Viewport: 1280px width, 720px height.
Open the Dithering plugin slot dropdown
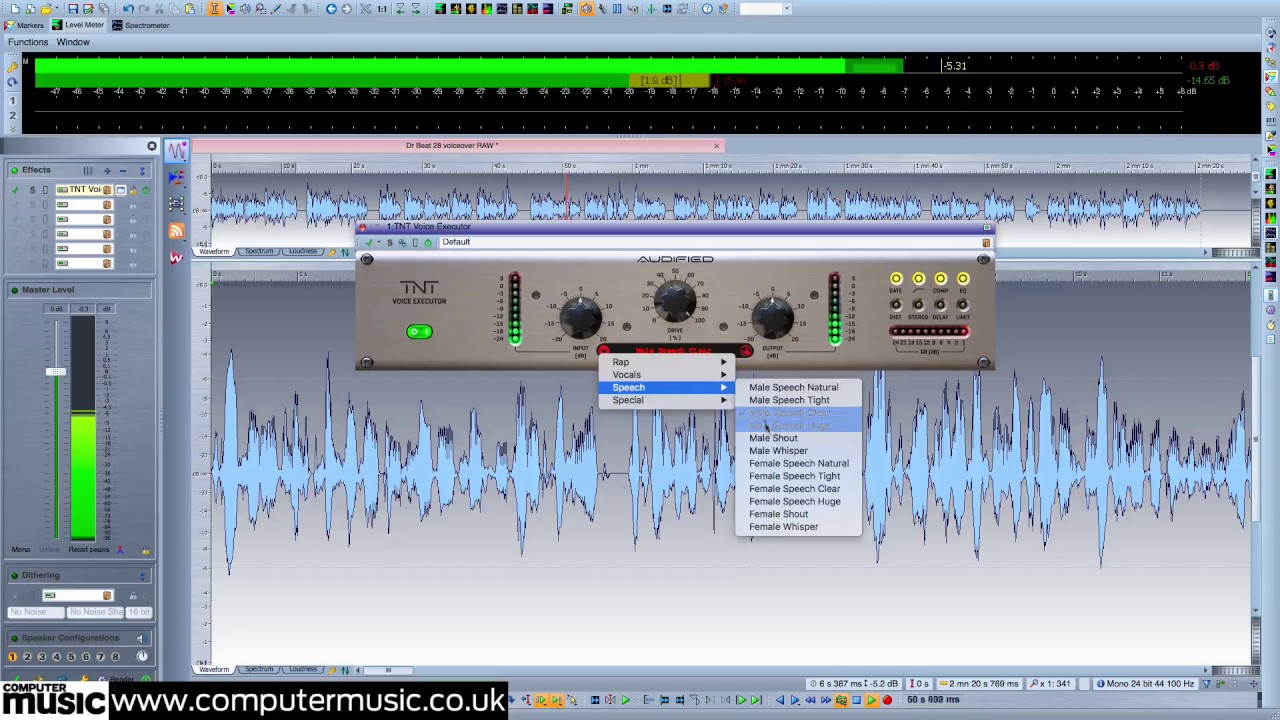(x=107, y=596)
